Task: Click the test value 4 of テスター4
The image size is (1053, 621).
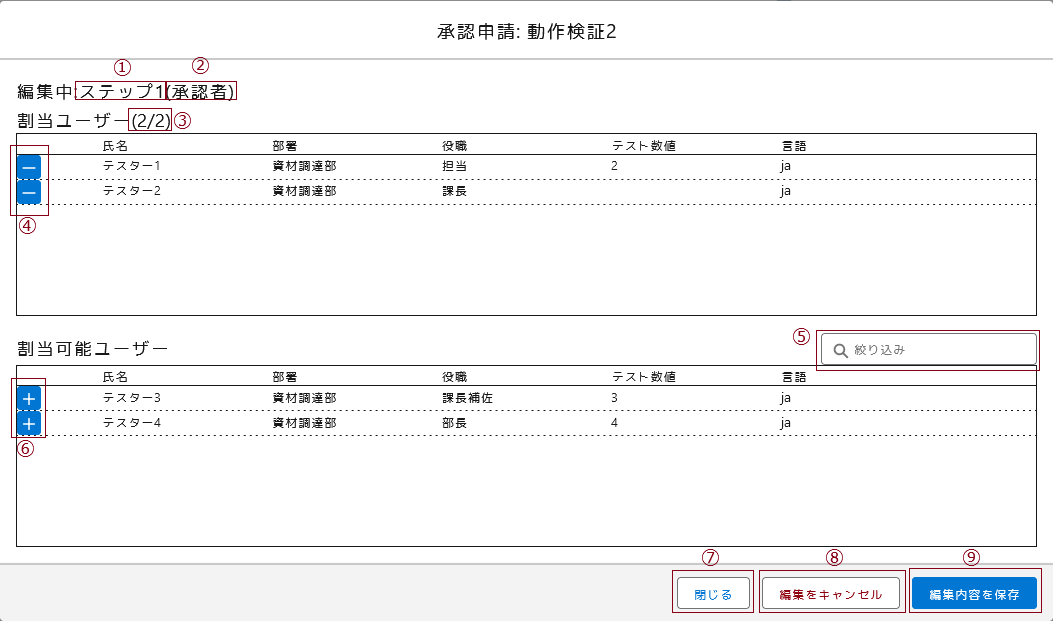Action: [x=614, y=423]
